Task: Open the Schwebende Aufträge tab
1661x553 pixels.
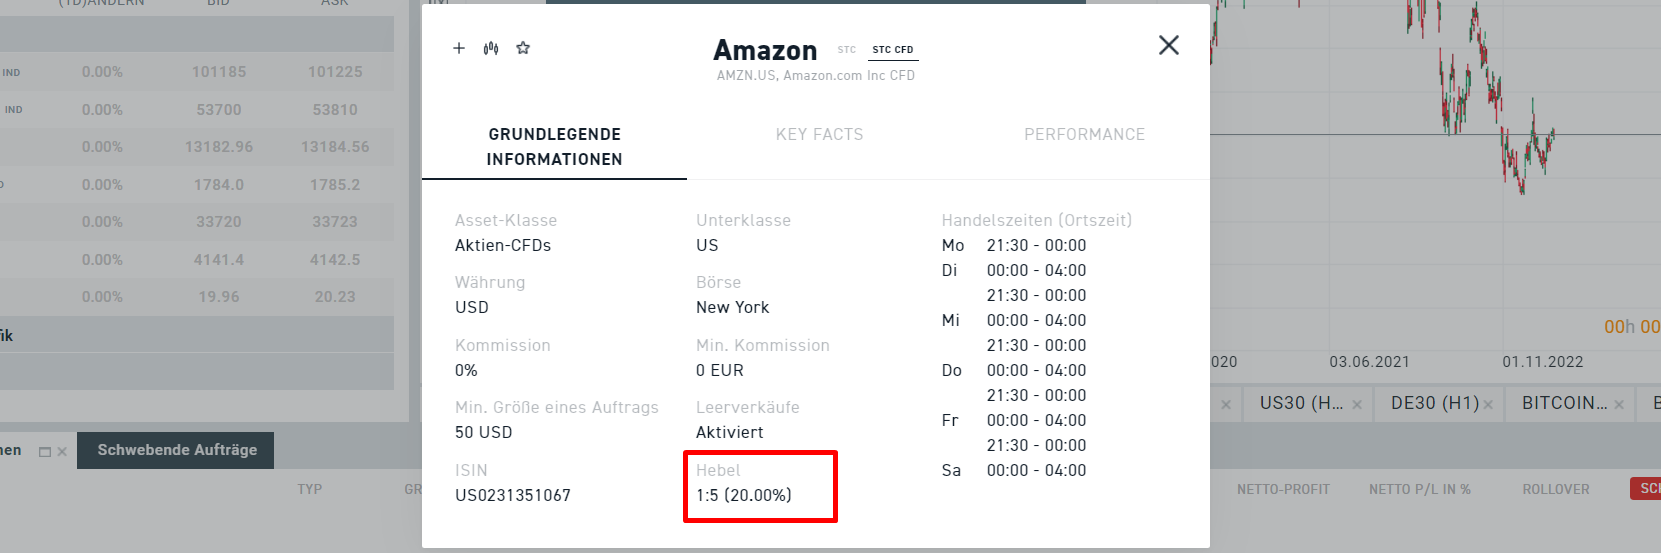Action: [177, 450]
